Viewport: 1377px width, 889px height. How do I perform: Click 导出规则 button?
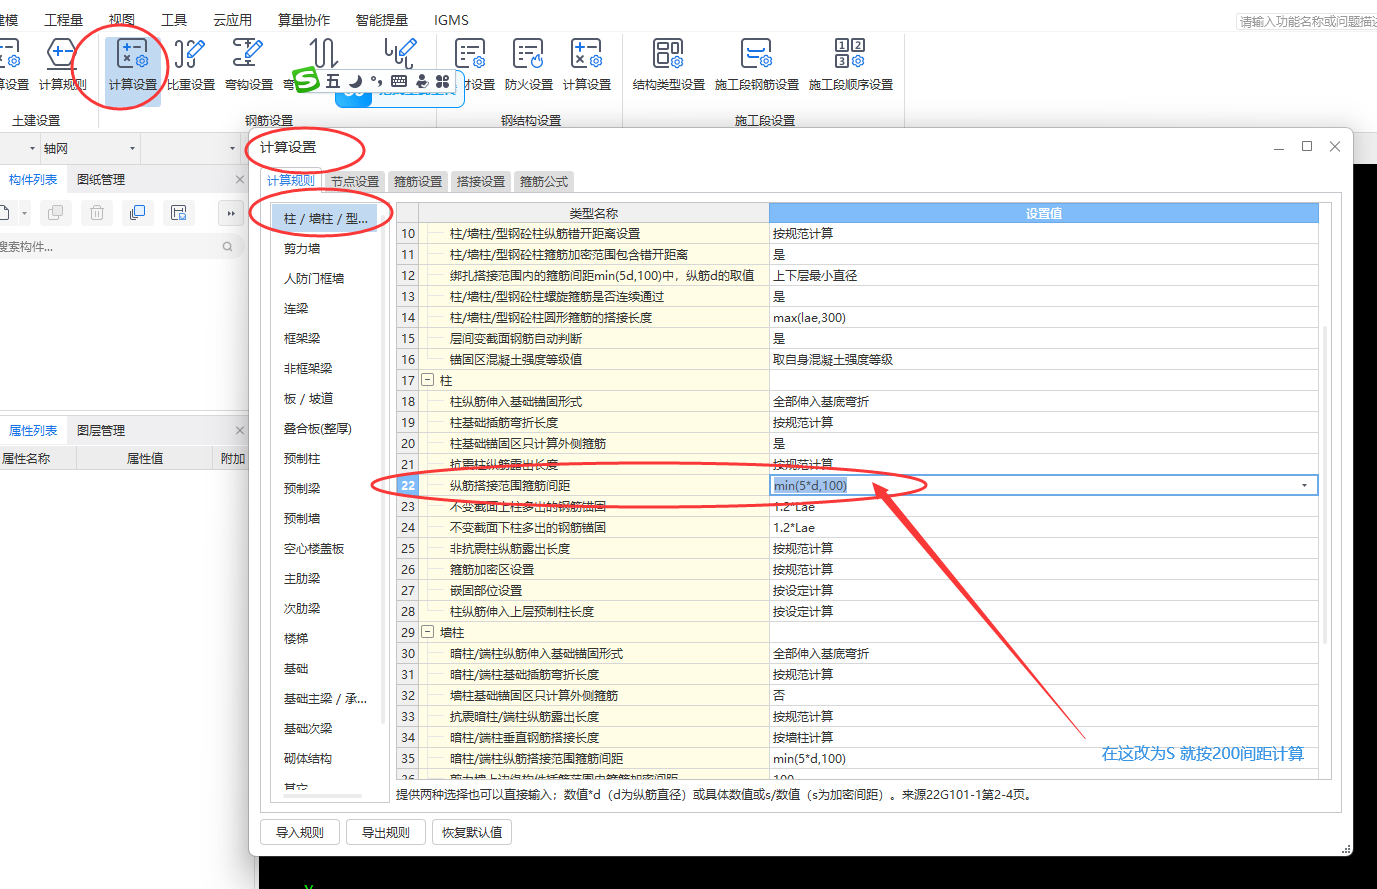coord(386,832)
